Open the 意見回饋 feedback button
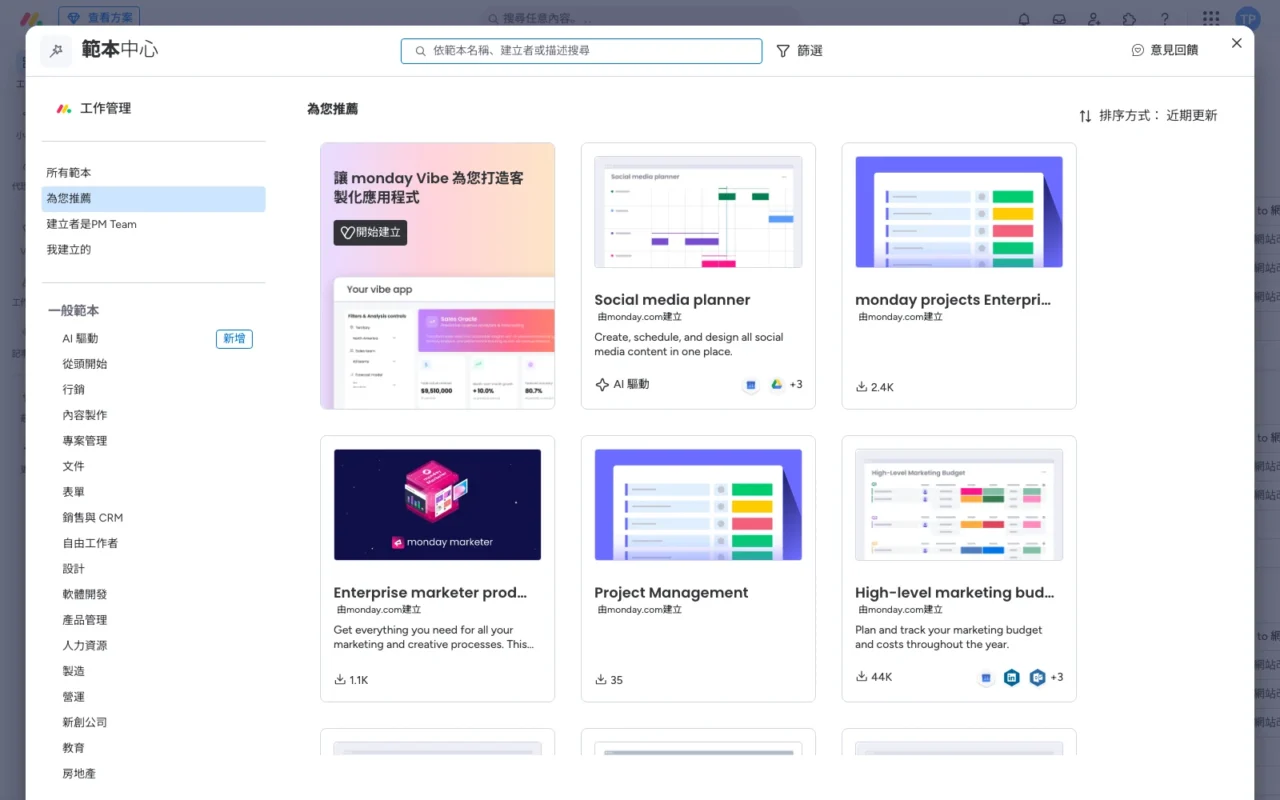Viewport: 1280px width, 800px height. coord(1164,50)
